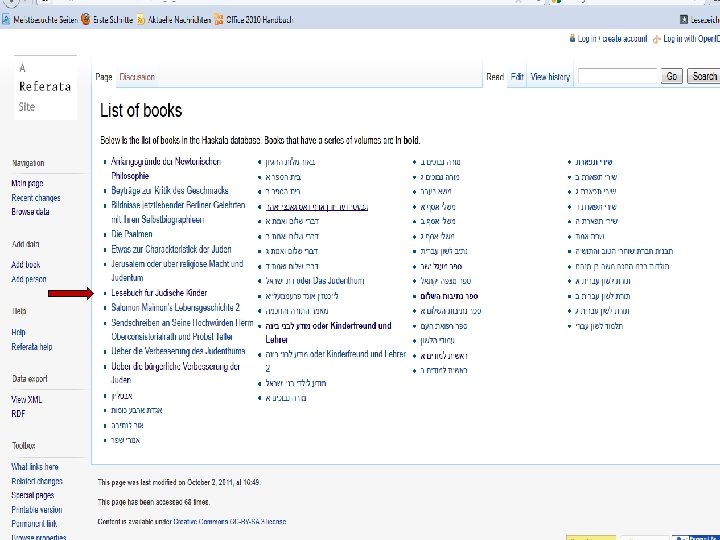This screenshot has height=540, width=720.
Task: Open Special pages link
Action: coord(33,495)
